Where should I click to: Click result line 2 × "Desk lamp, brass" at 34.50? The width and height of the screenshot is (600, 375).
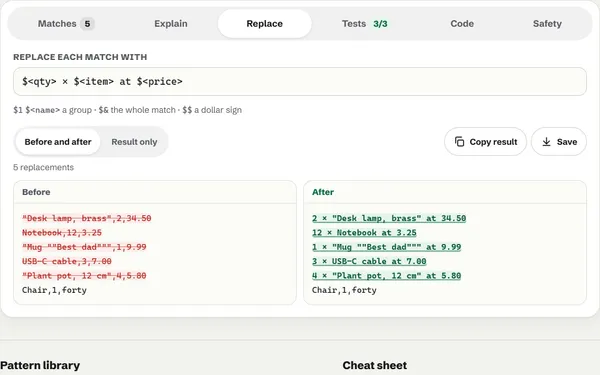pos(389,218)
